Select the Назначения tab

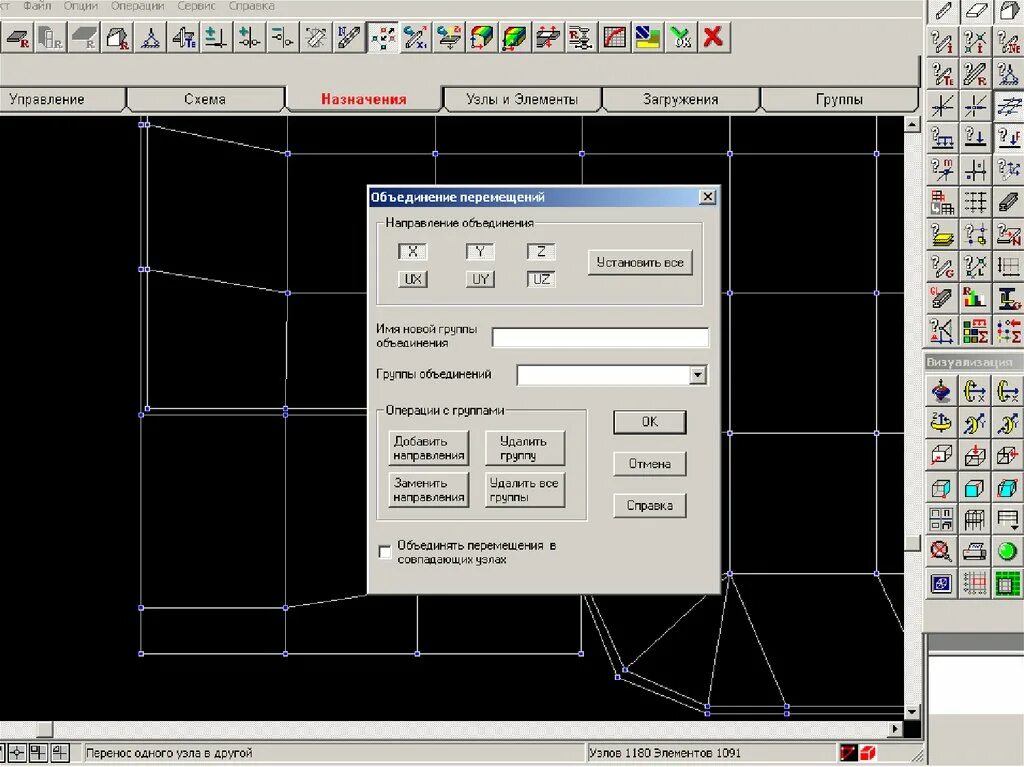[363, 99]
